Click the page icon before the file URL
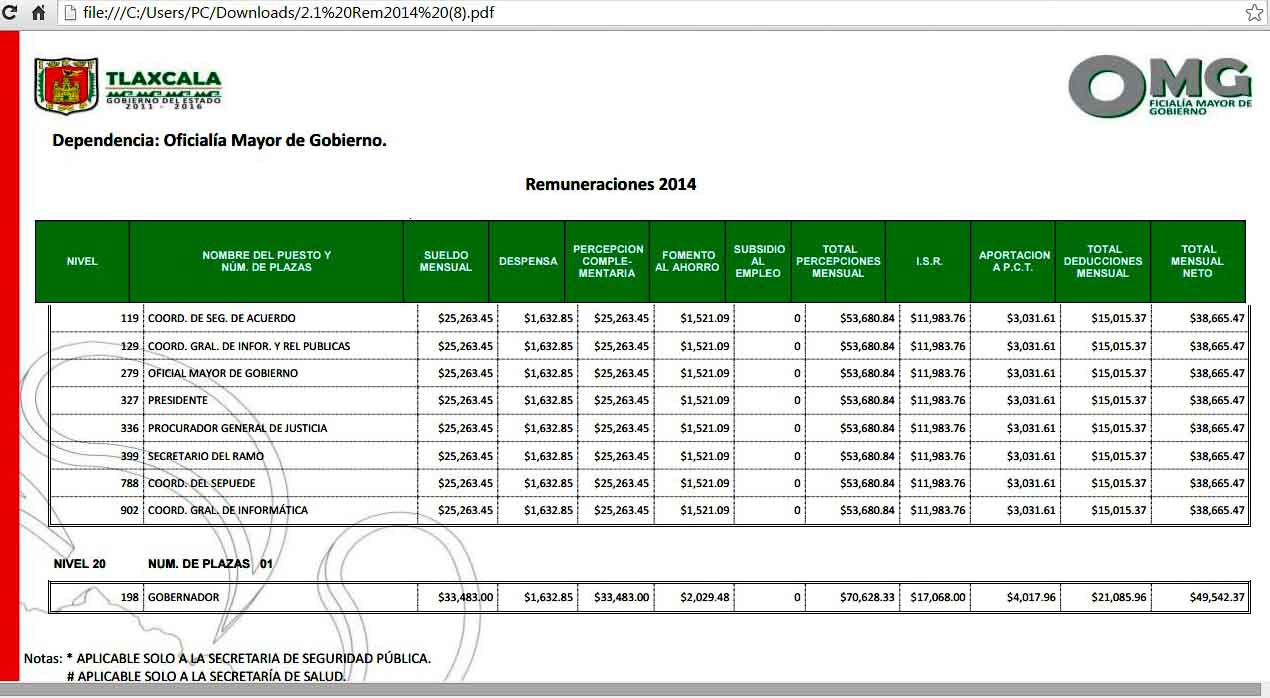The image size is (1270, 698). pyautogui.click(x=70, y=13)
